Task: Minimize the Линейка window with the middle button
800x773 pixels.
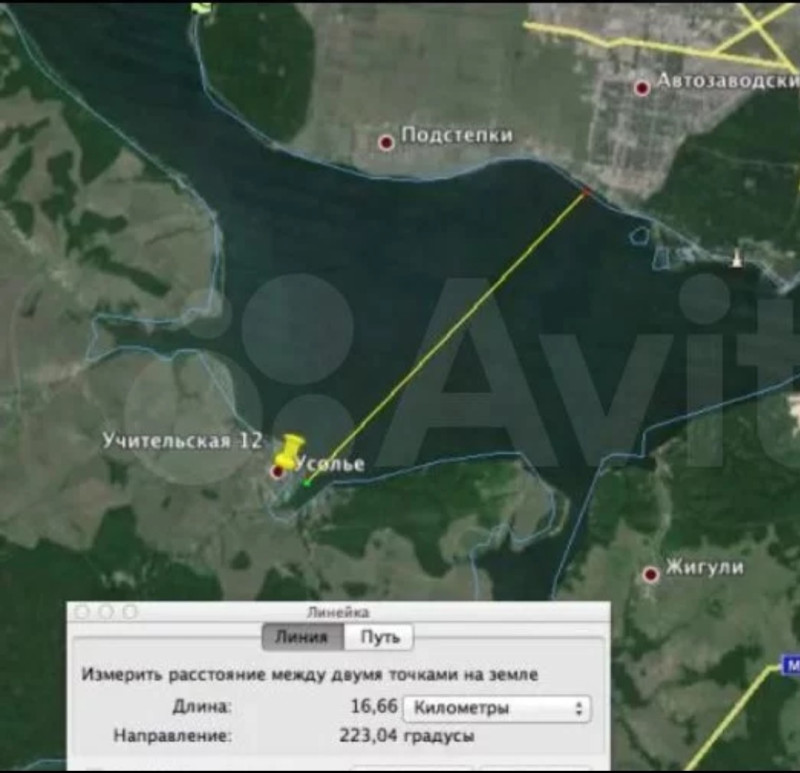Action: click(106, 611)
